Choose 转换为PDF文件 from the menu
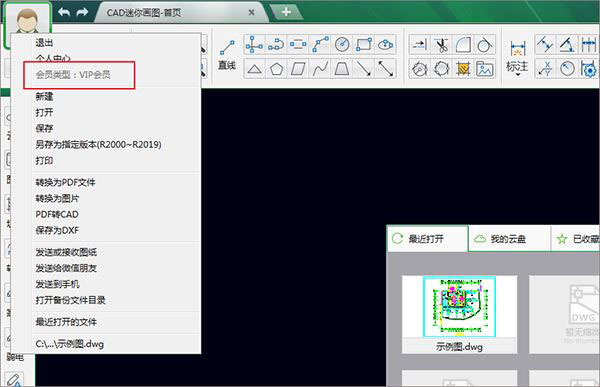This screenshot has height=387, width=600. (x=65, y=183)
